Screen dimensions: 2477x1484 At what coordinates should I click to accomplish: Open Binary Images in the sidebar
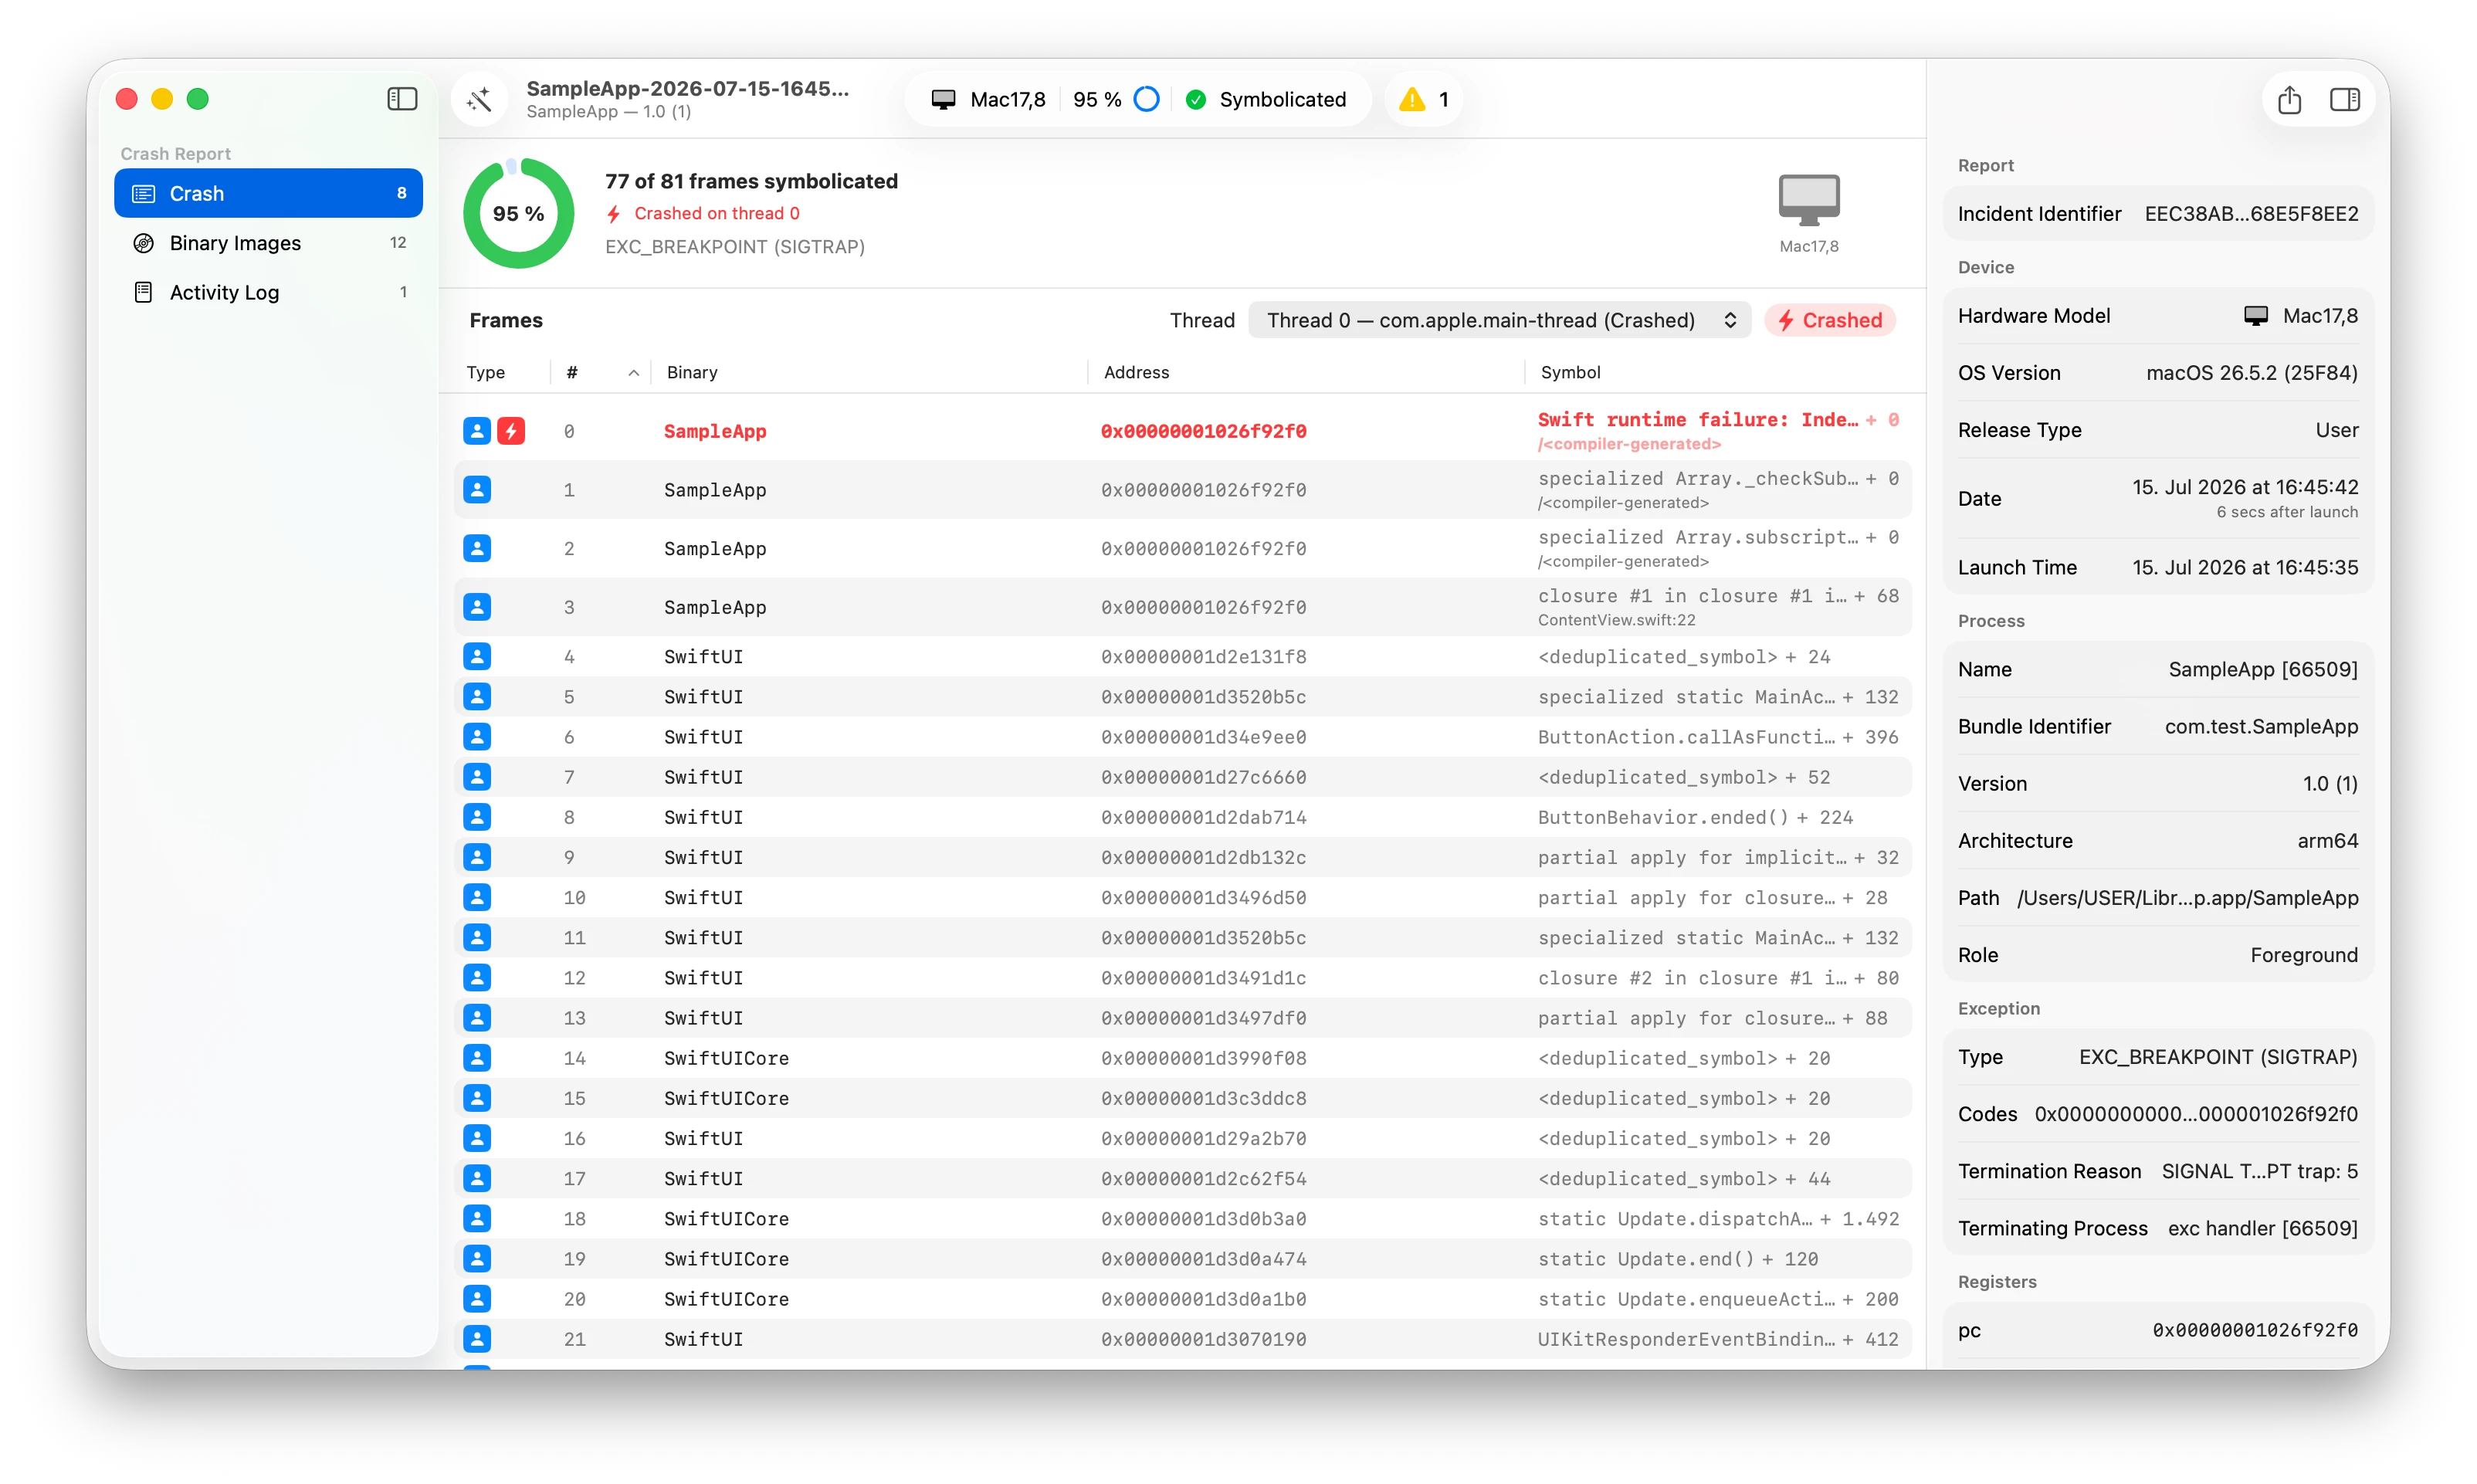[x=268, y=243]
